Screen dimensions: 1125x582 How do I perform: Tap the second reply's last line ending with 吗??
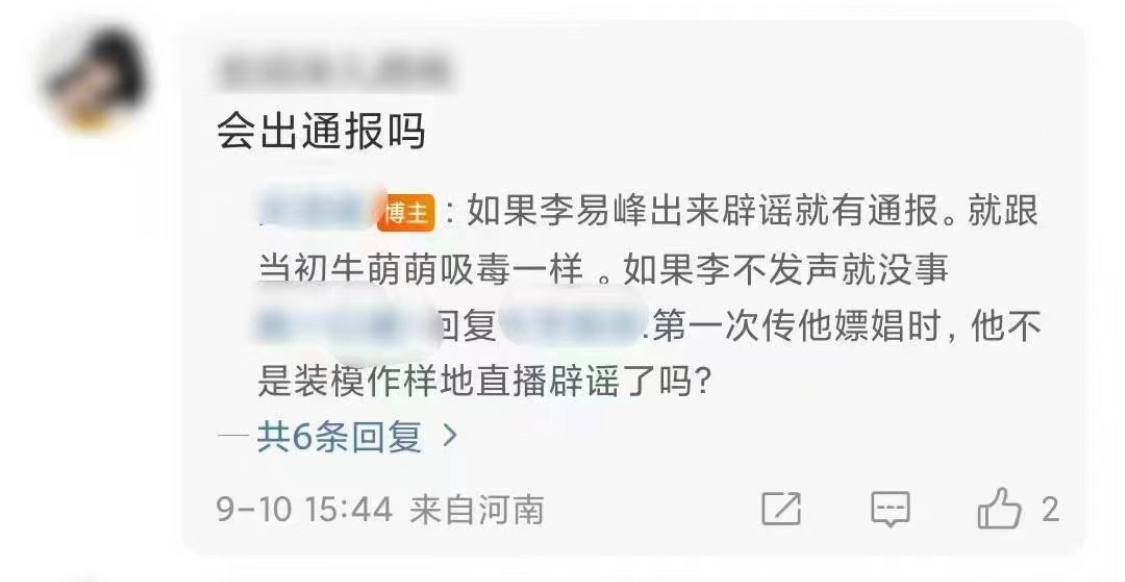coord(484,384)
